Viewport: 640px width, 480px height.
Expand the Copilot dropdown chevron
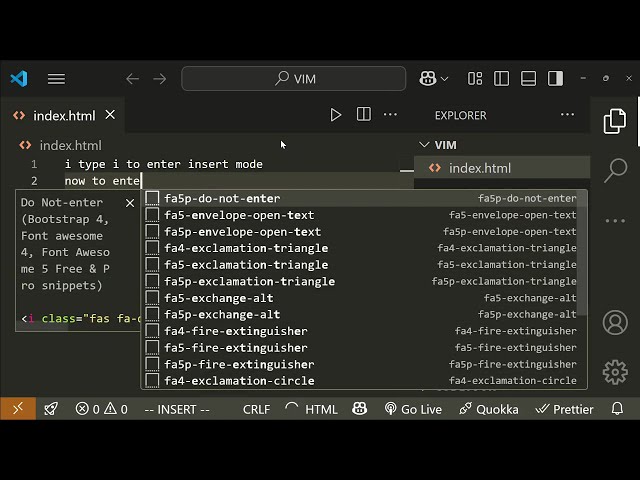[445, 79]
